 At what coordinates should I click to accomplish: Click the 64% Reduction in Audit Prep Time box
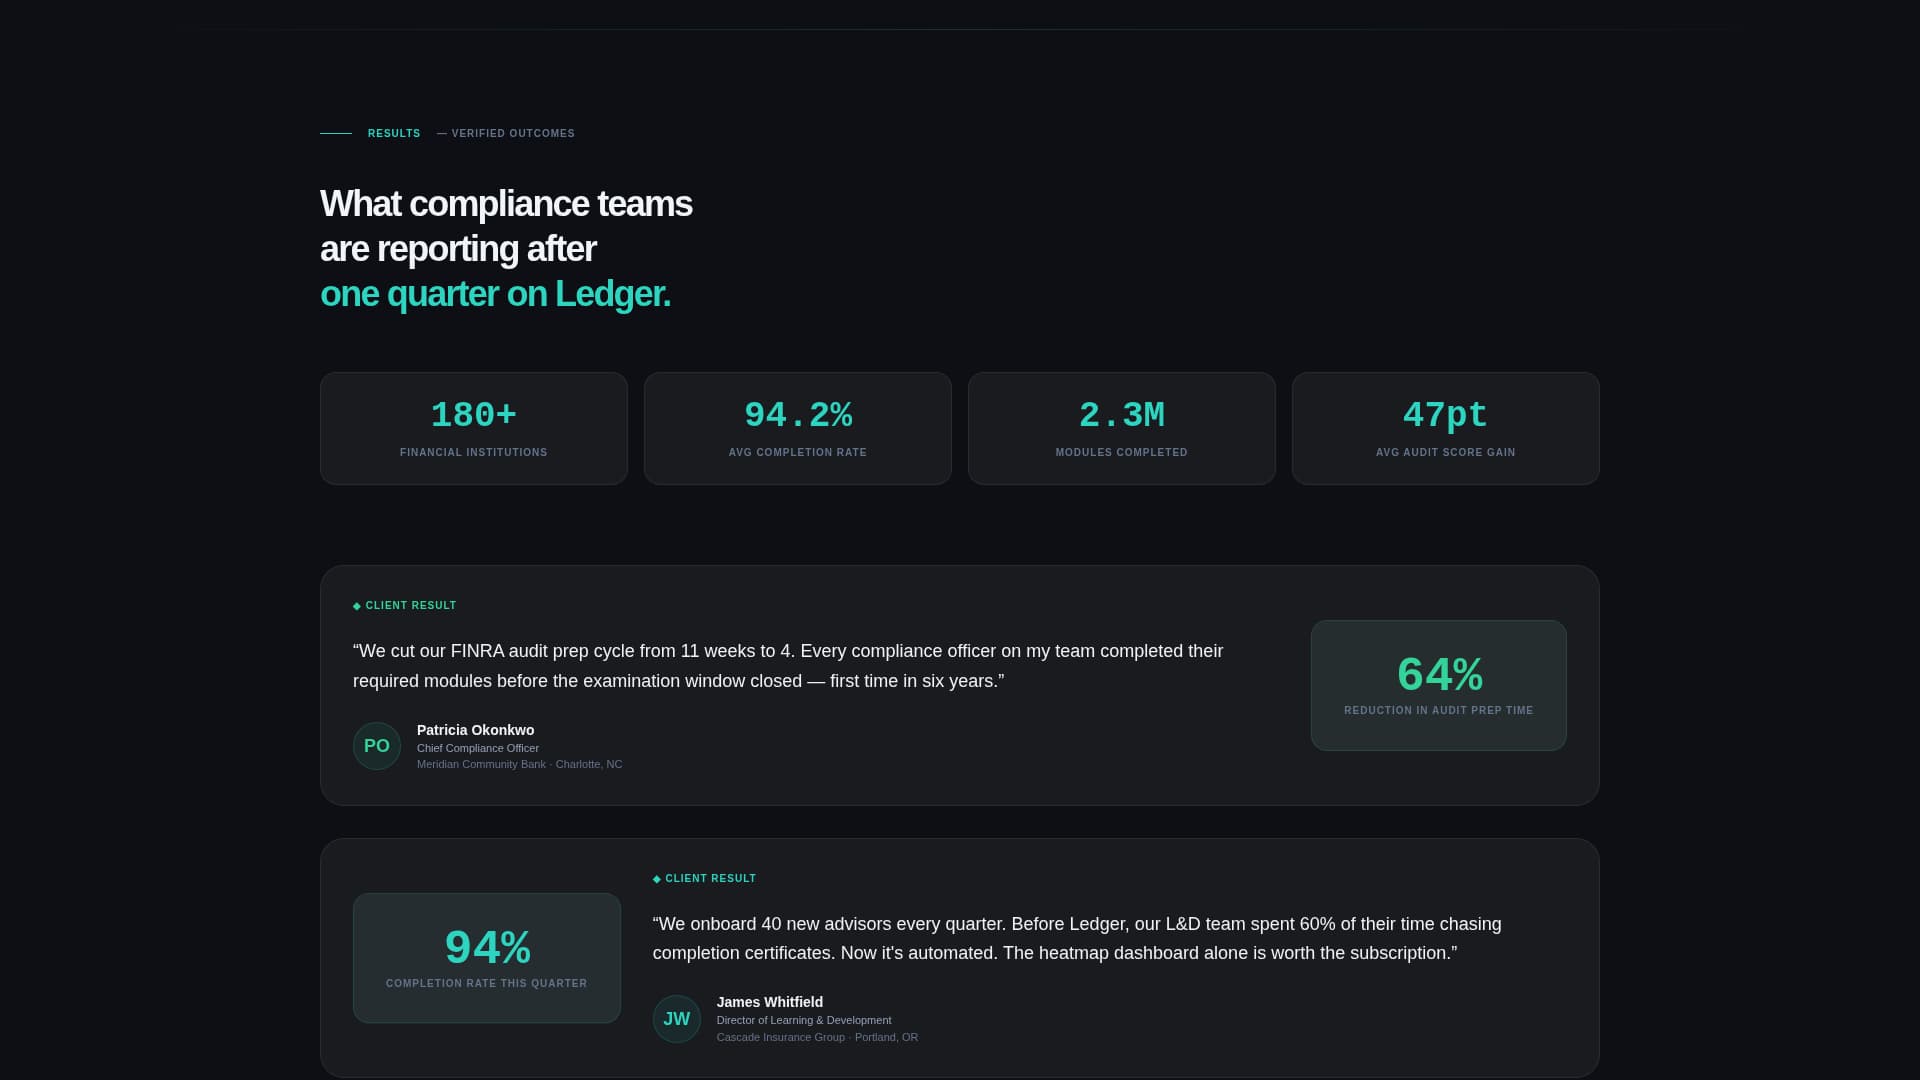click(x=1439, y=685)
